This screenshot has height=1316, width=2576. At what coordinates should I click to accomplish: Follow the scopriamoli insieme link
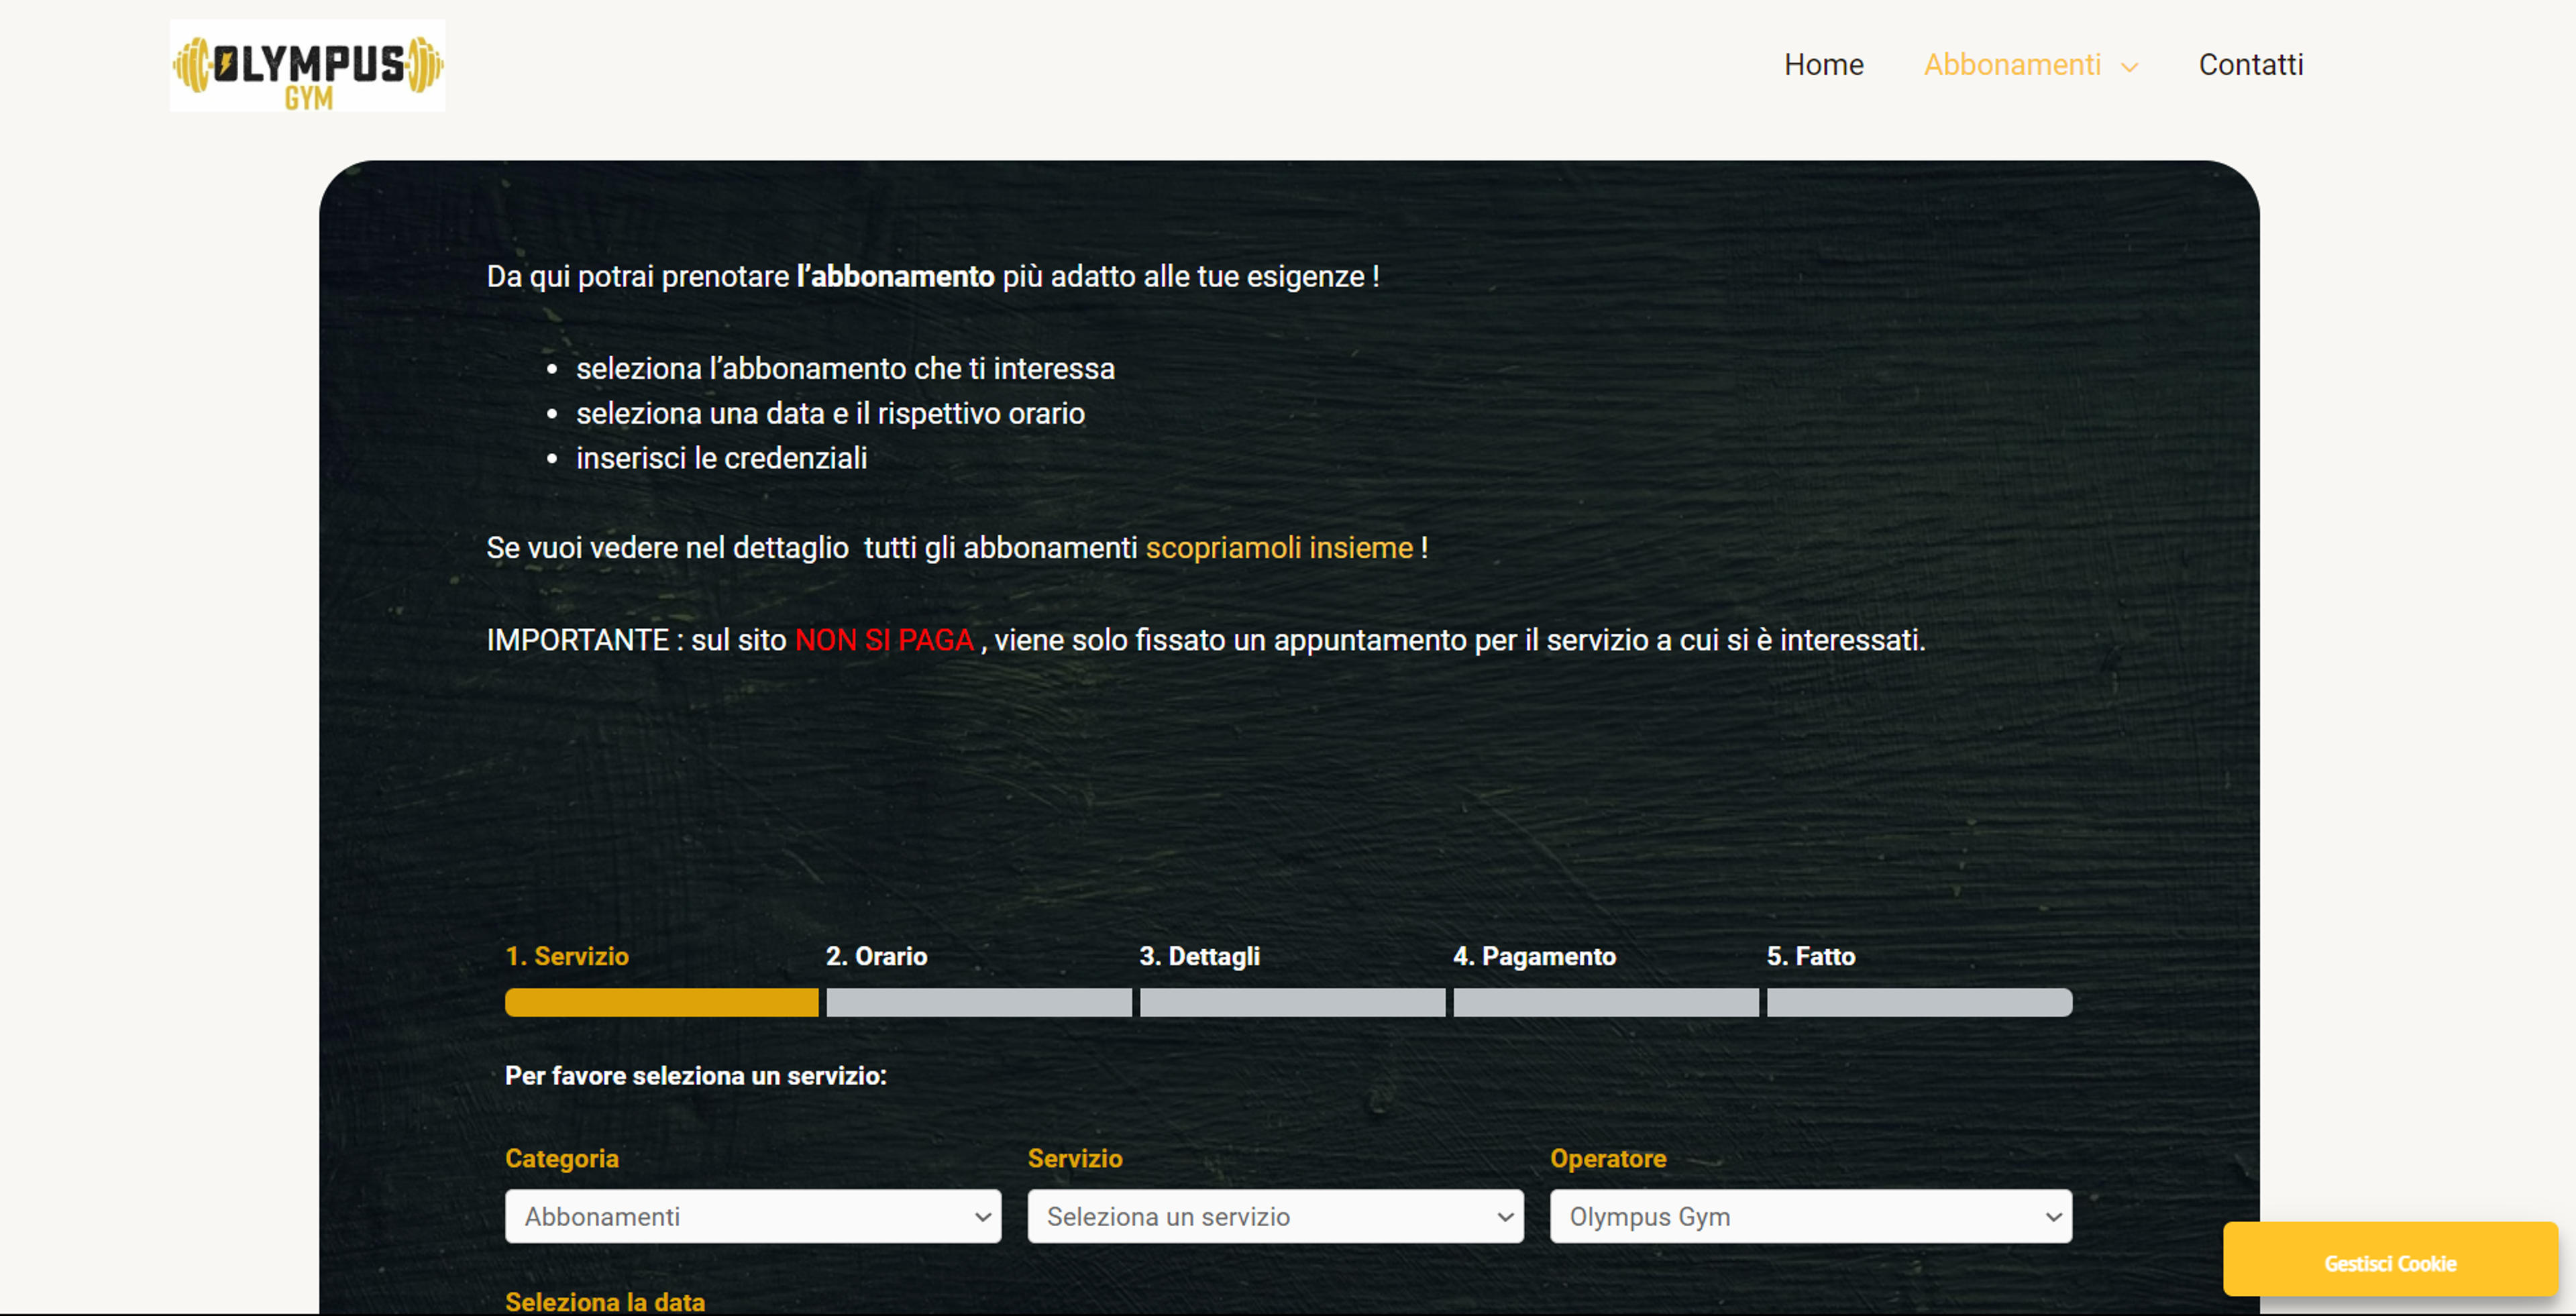1279,548
